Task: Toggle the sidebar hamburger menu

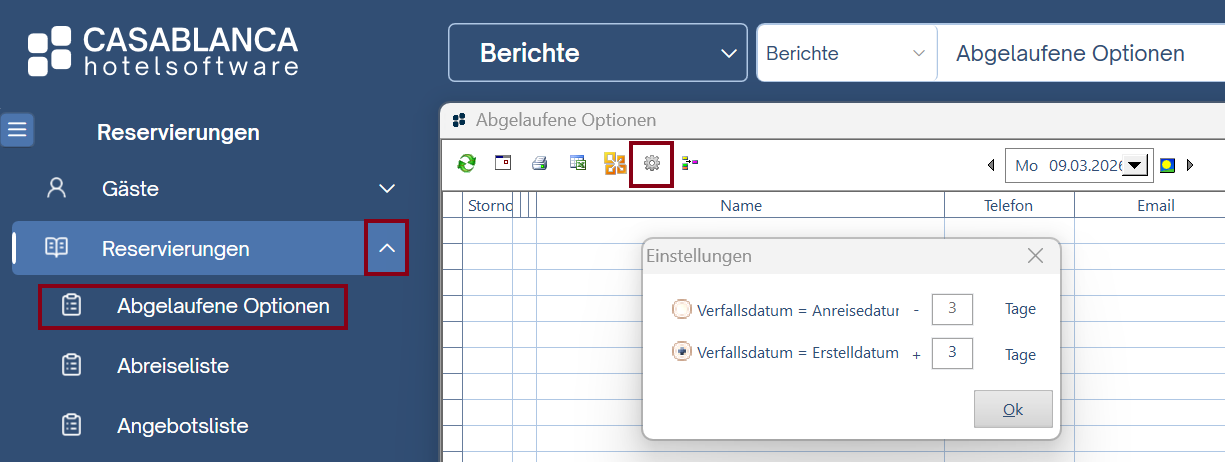Action: [x=18, y=130]
